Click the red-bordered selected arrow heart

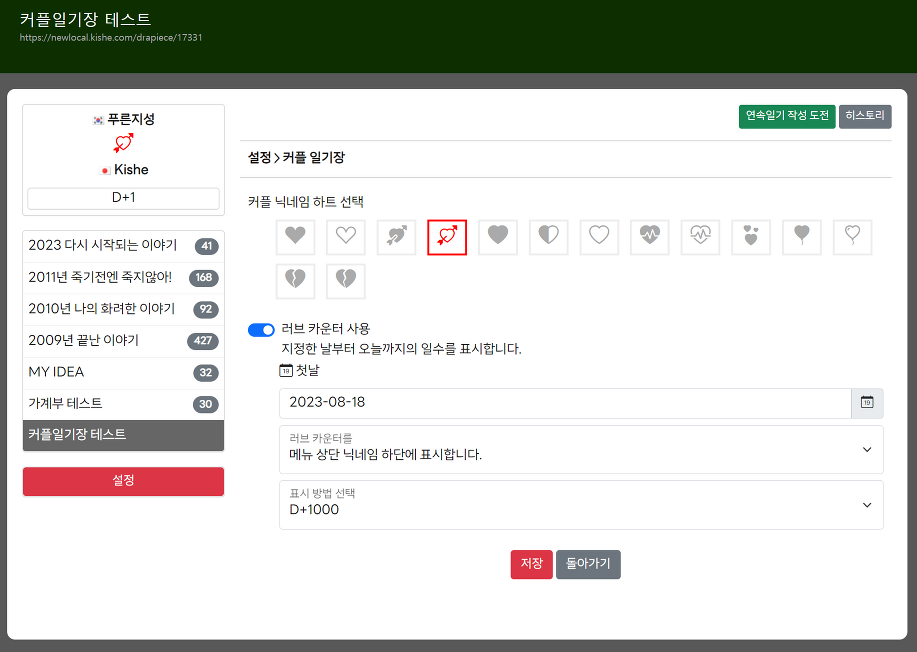[x=447, y=237]
